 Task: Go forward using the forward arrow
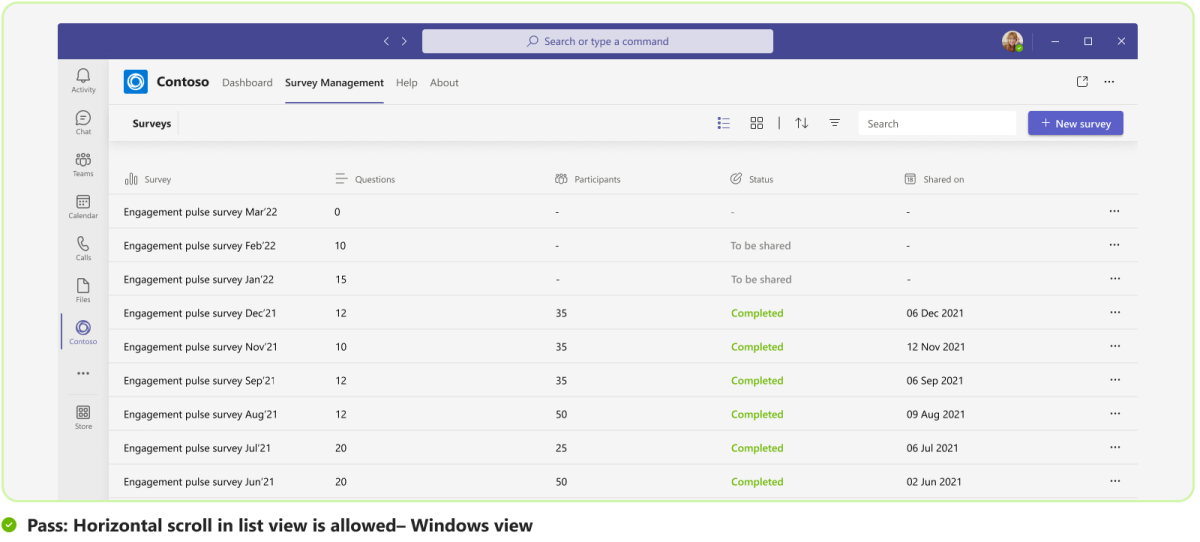pyautogui.click(x=404, y=41)
